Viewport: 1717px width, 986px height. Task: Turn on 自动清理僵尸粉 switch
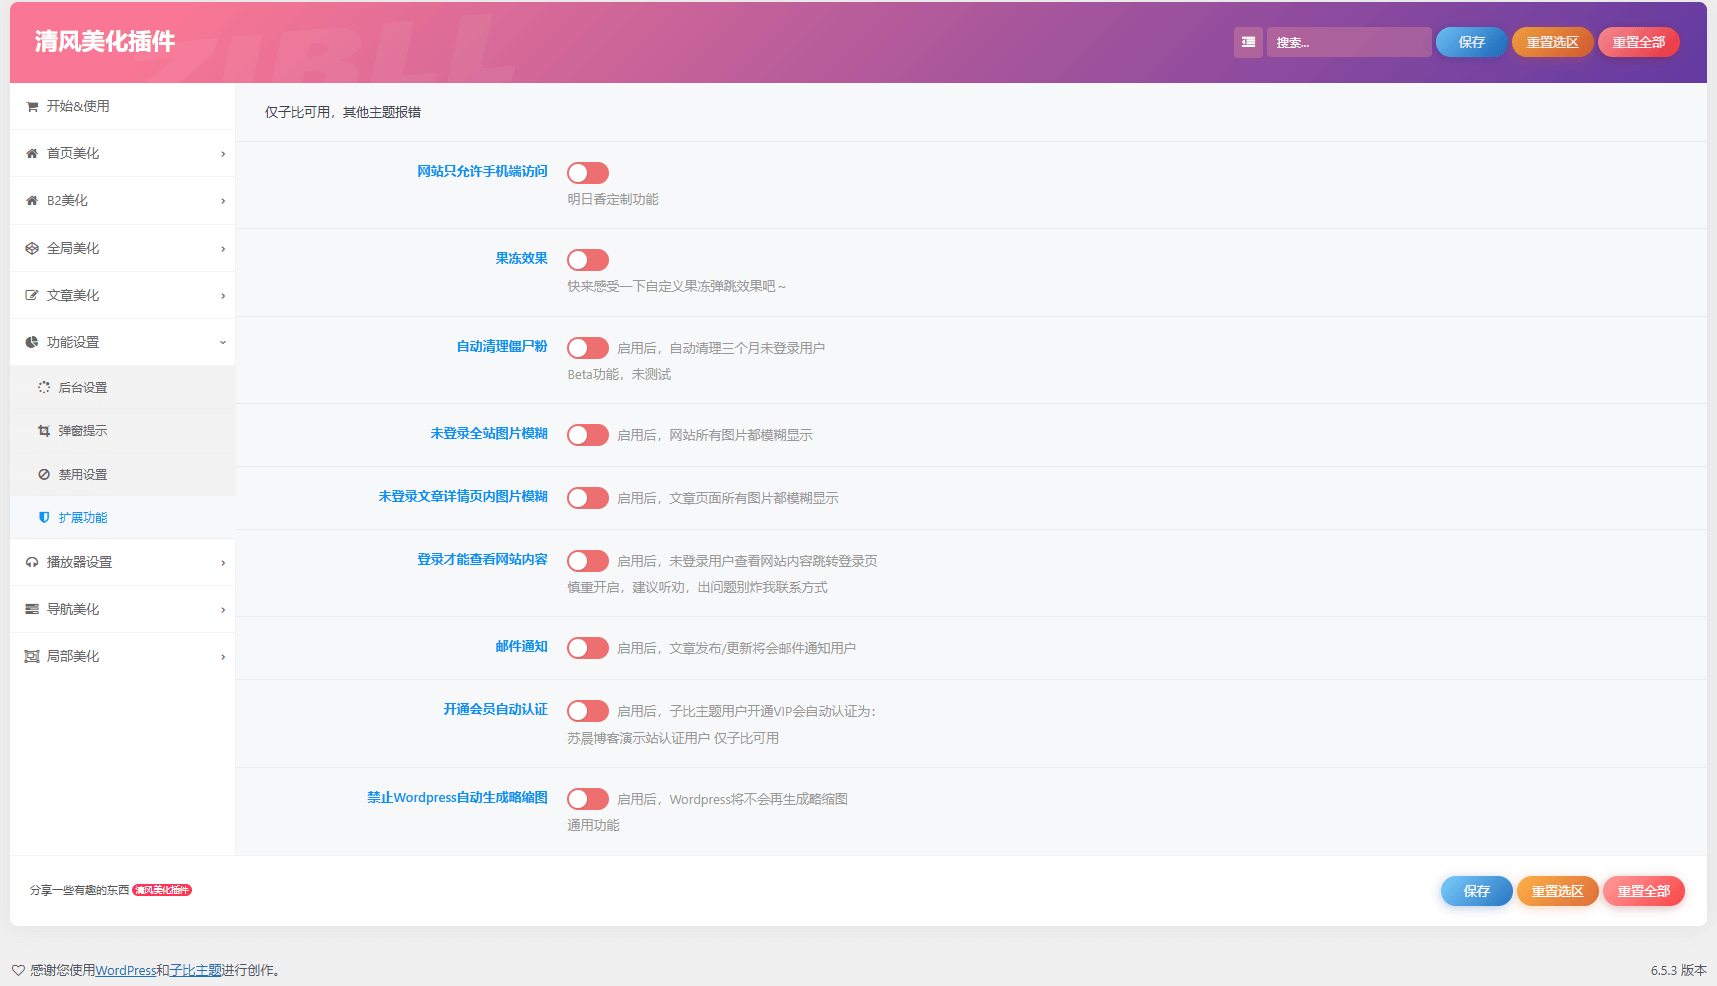point(588,348)
